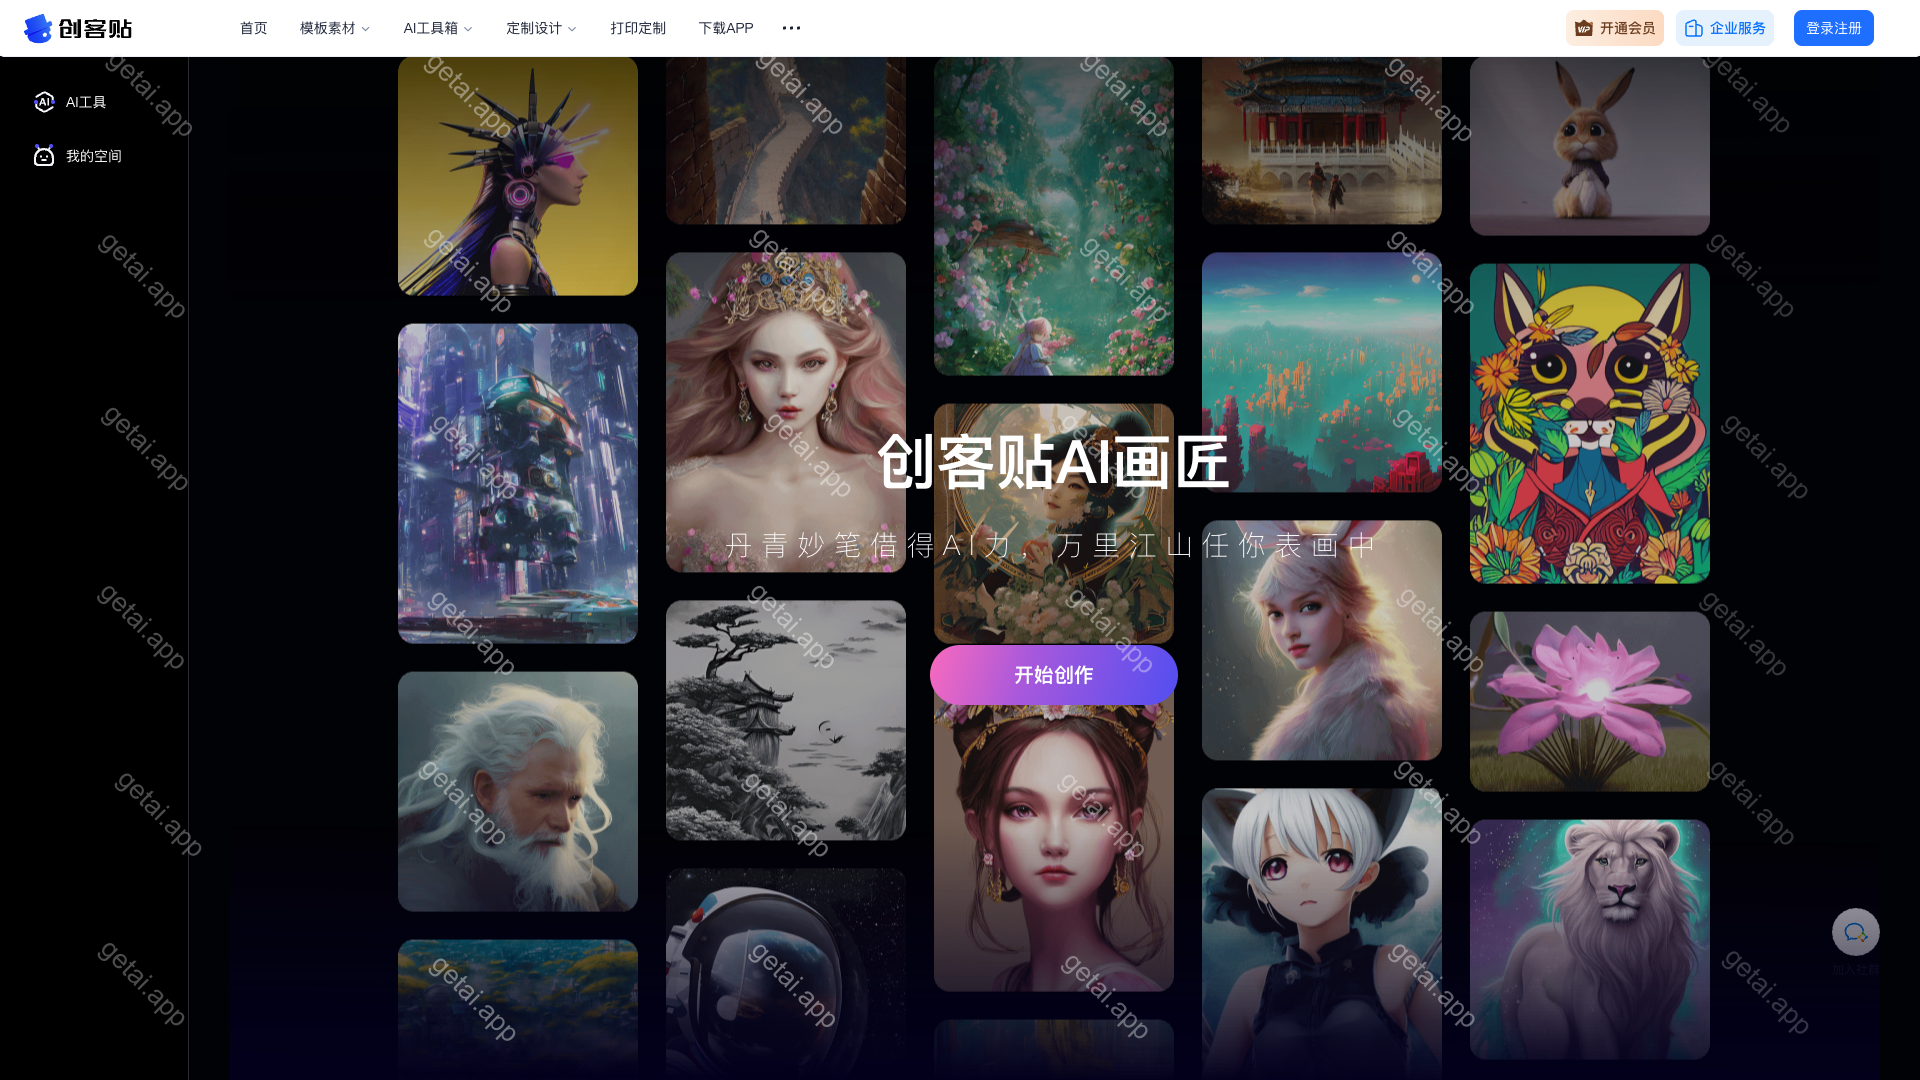Expand the AI工具箱 dropdown chevron
1920x1080 pixels.
coord(468,29)
